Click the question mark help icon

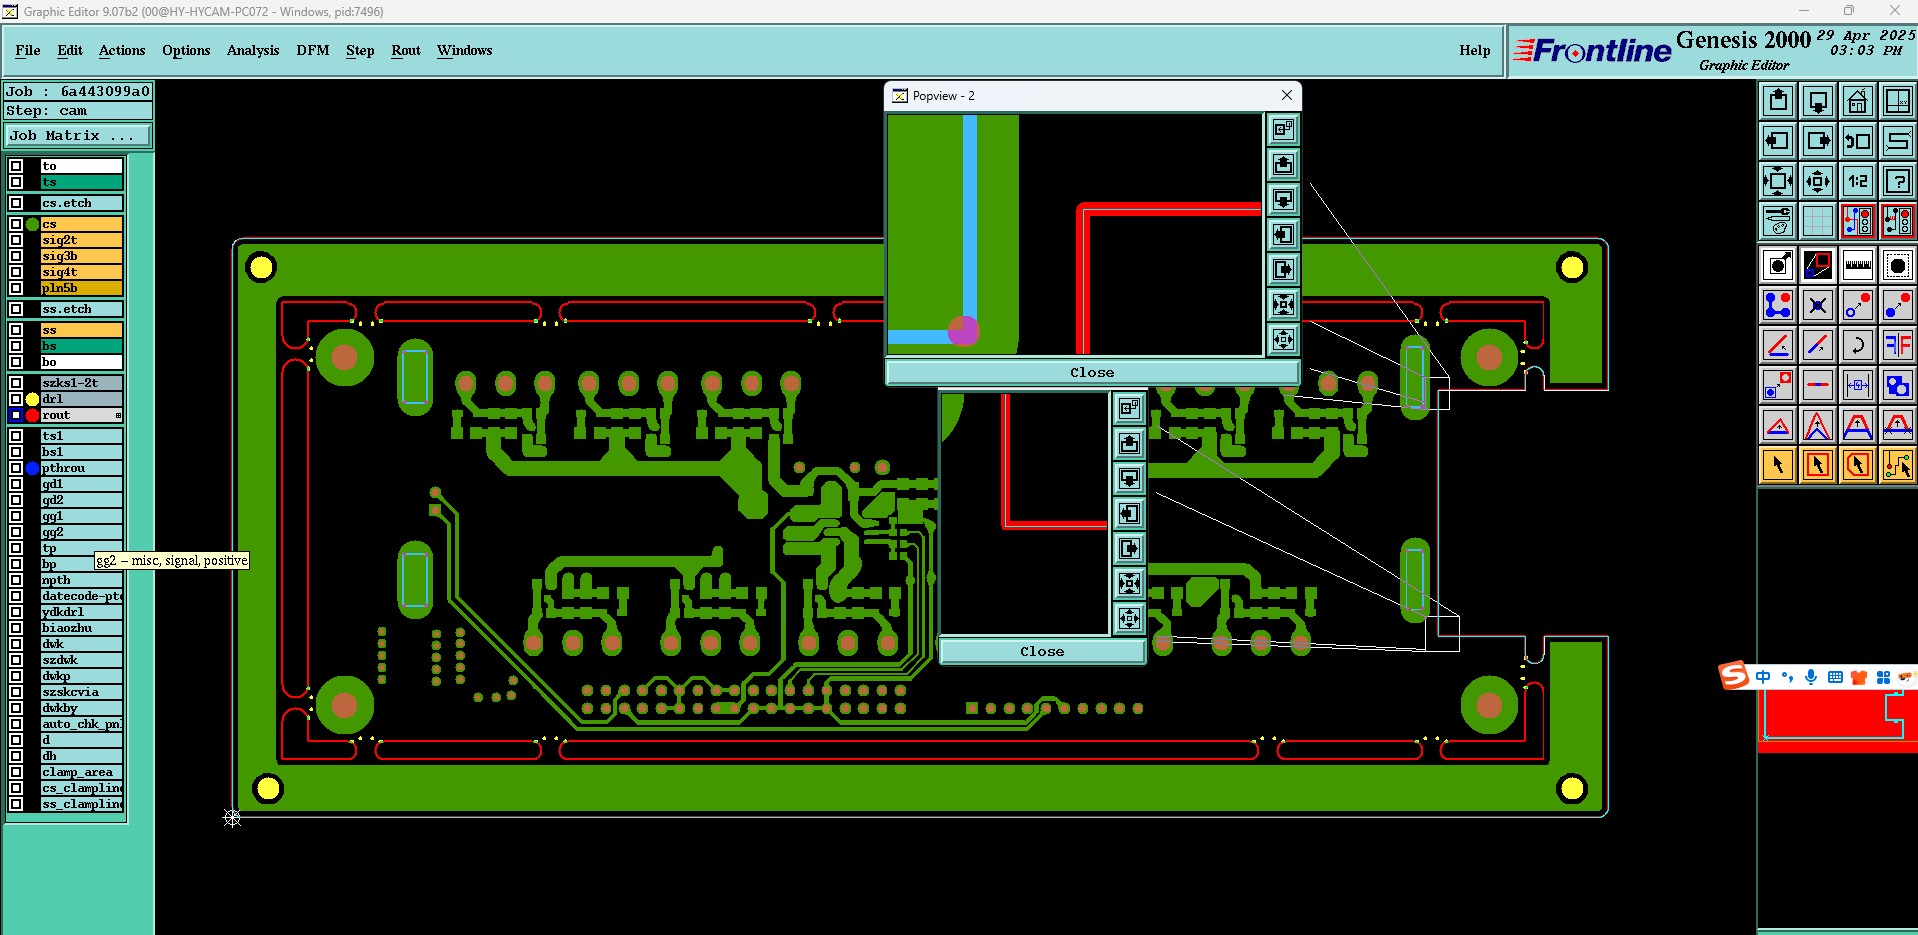pos(1898,181)
